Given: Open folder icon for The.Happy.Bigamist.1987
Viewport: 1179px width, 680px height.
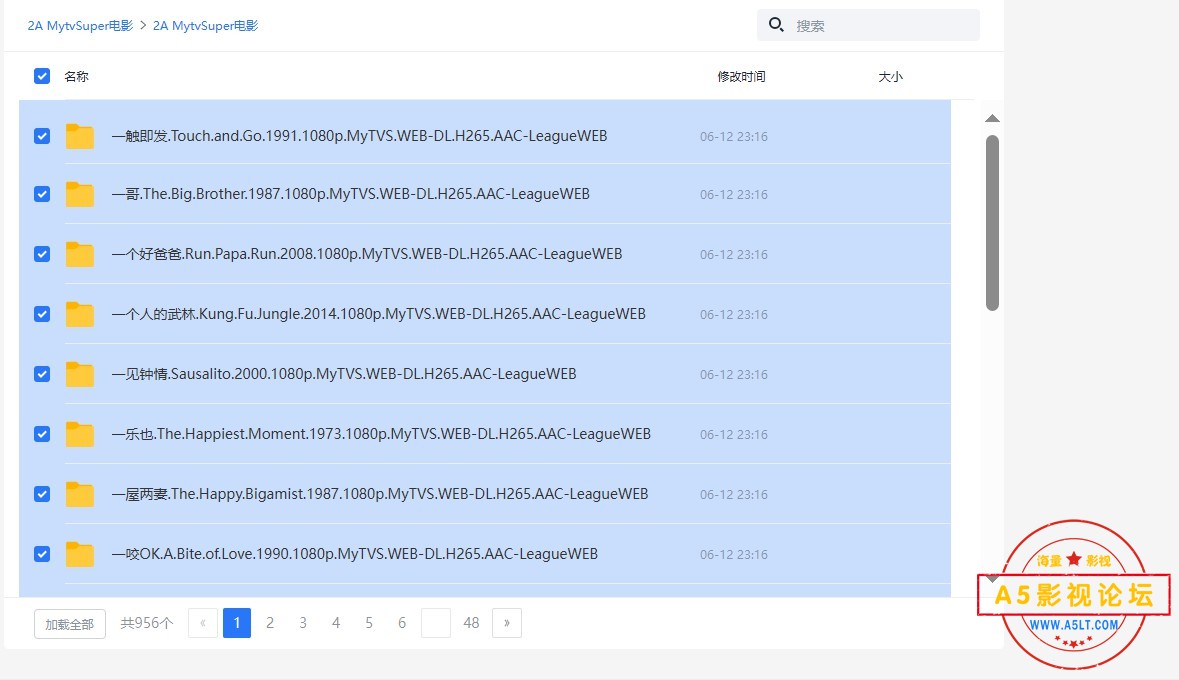Looking at the screenshot, I should click(x=80, y=494).
